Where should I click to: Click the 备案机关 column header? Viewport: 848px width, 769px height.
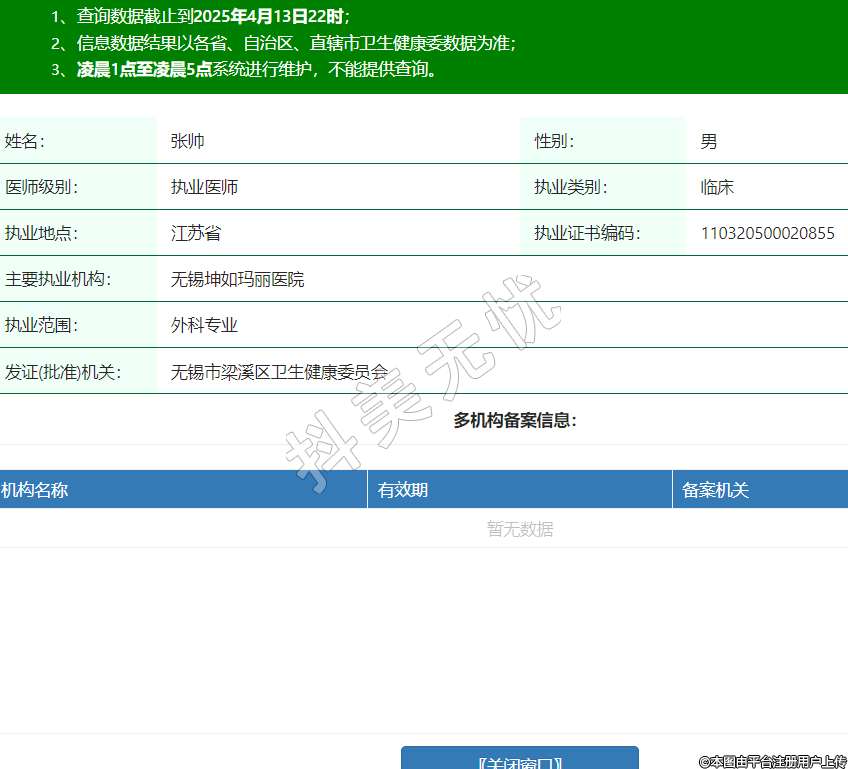[715, 490]
